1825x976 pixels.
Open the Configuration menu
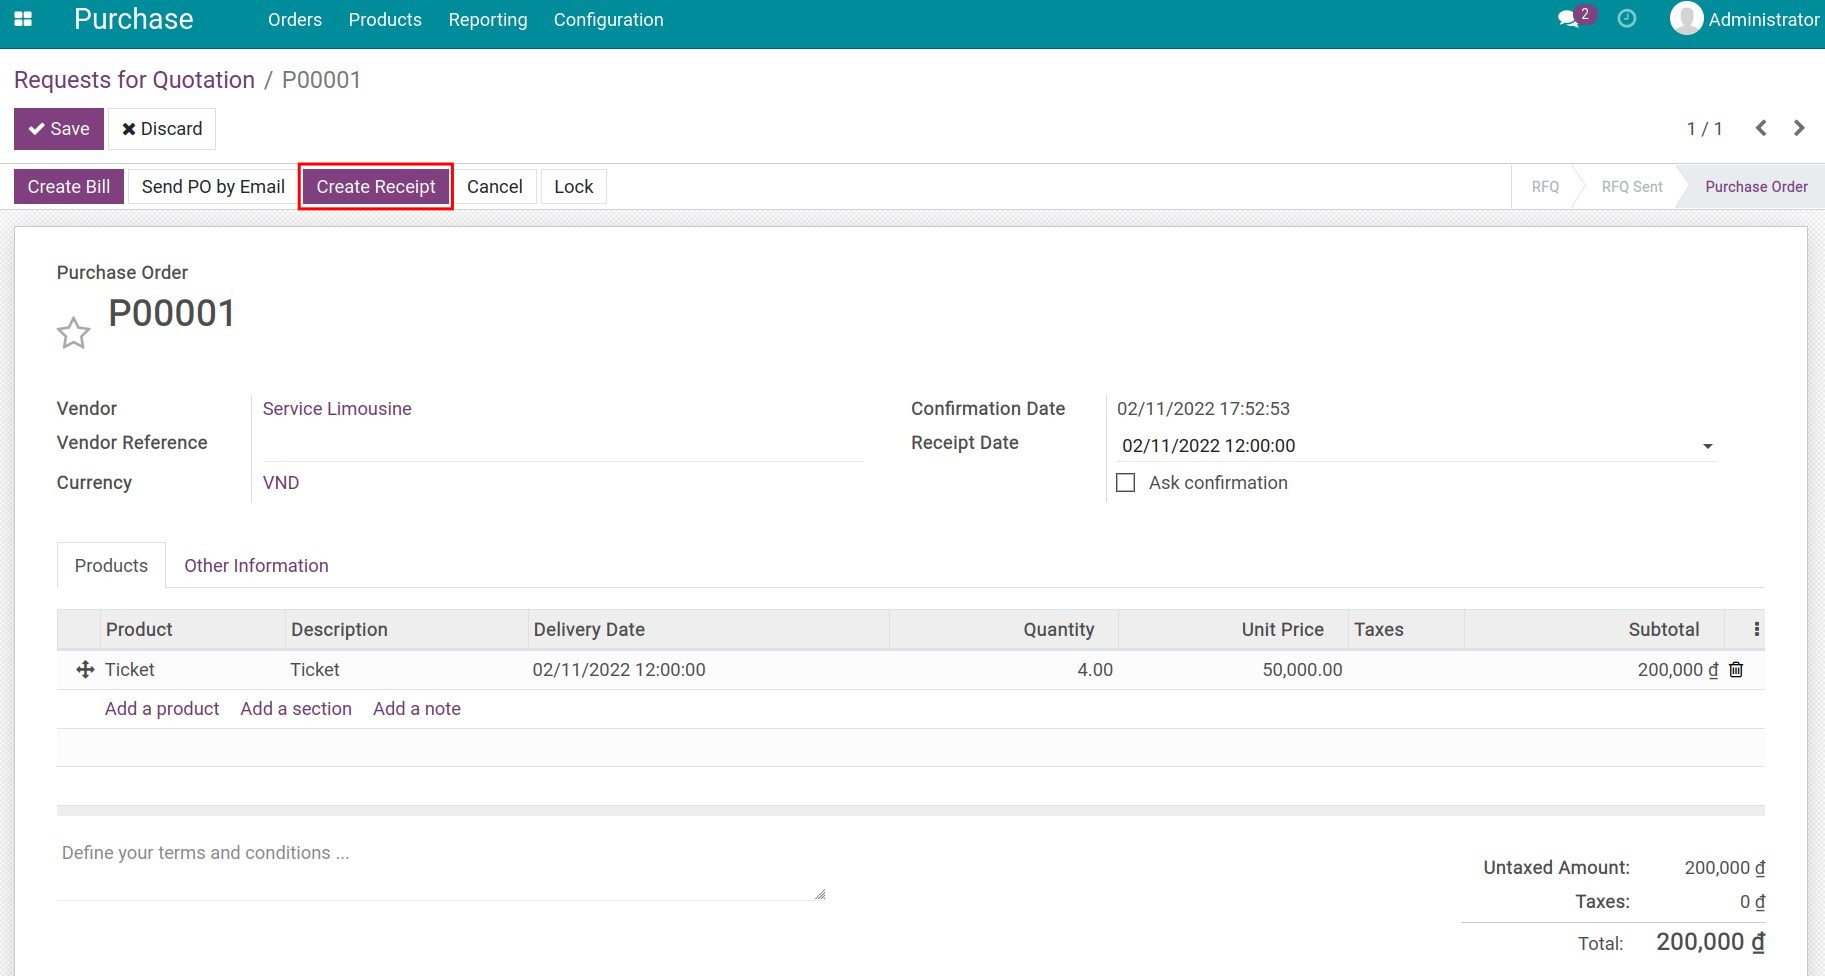608,20
